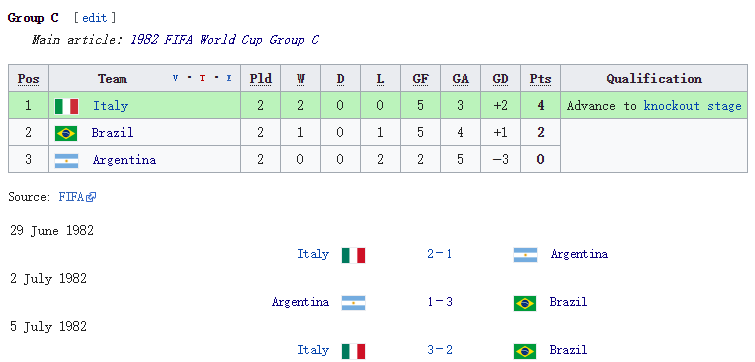Click the Pos column header abbreviation

coord(28,79)
